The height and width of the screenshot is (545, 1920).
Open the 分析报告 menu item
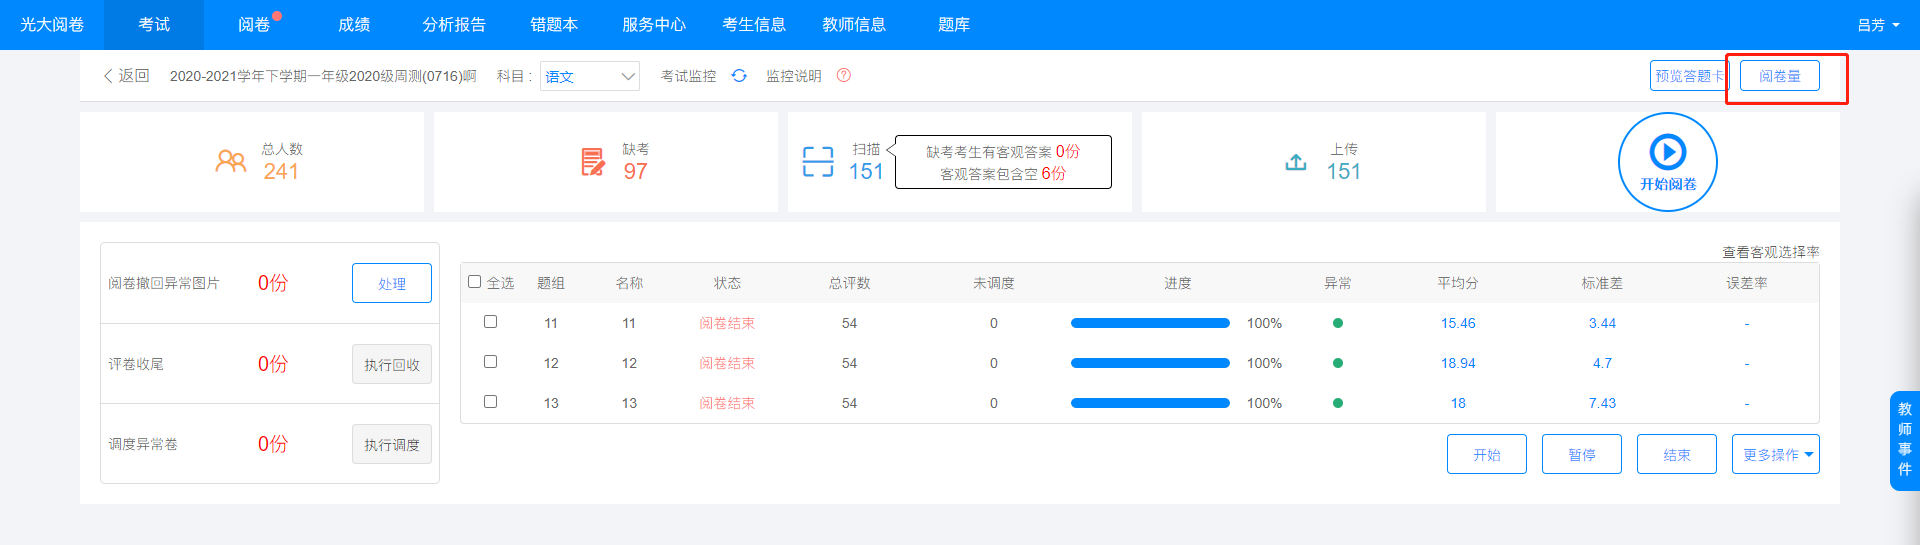tap(454, 25)
